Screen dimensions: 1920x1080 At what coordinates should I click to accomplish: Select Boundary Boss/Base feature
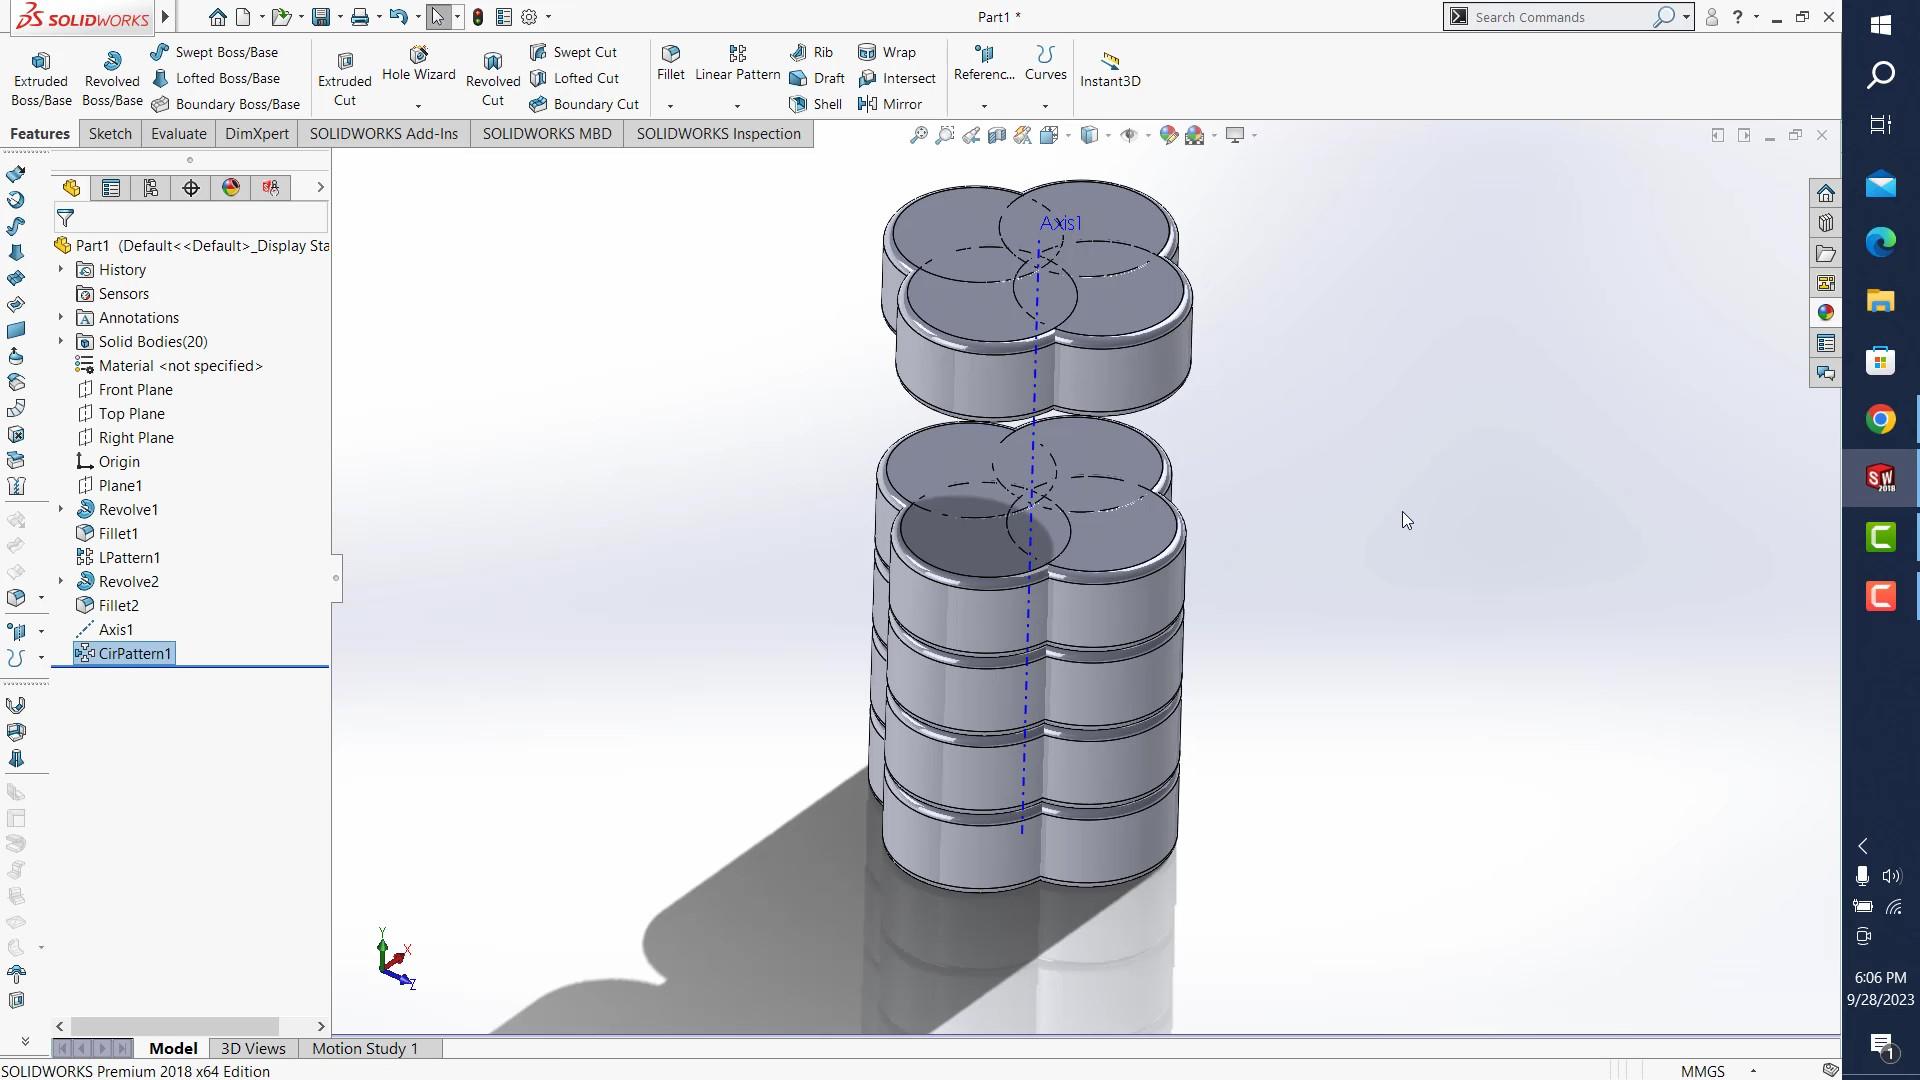point(225,104)
